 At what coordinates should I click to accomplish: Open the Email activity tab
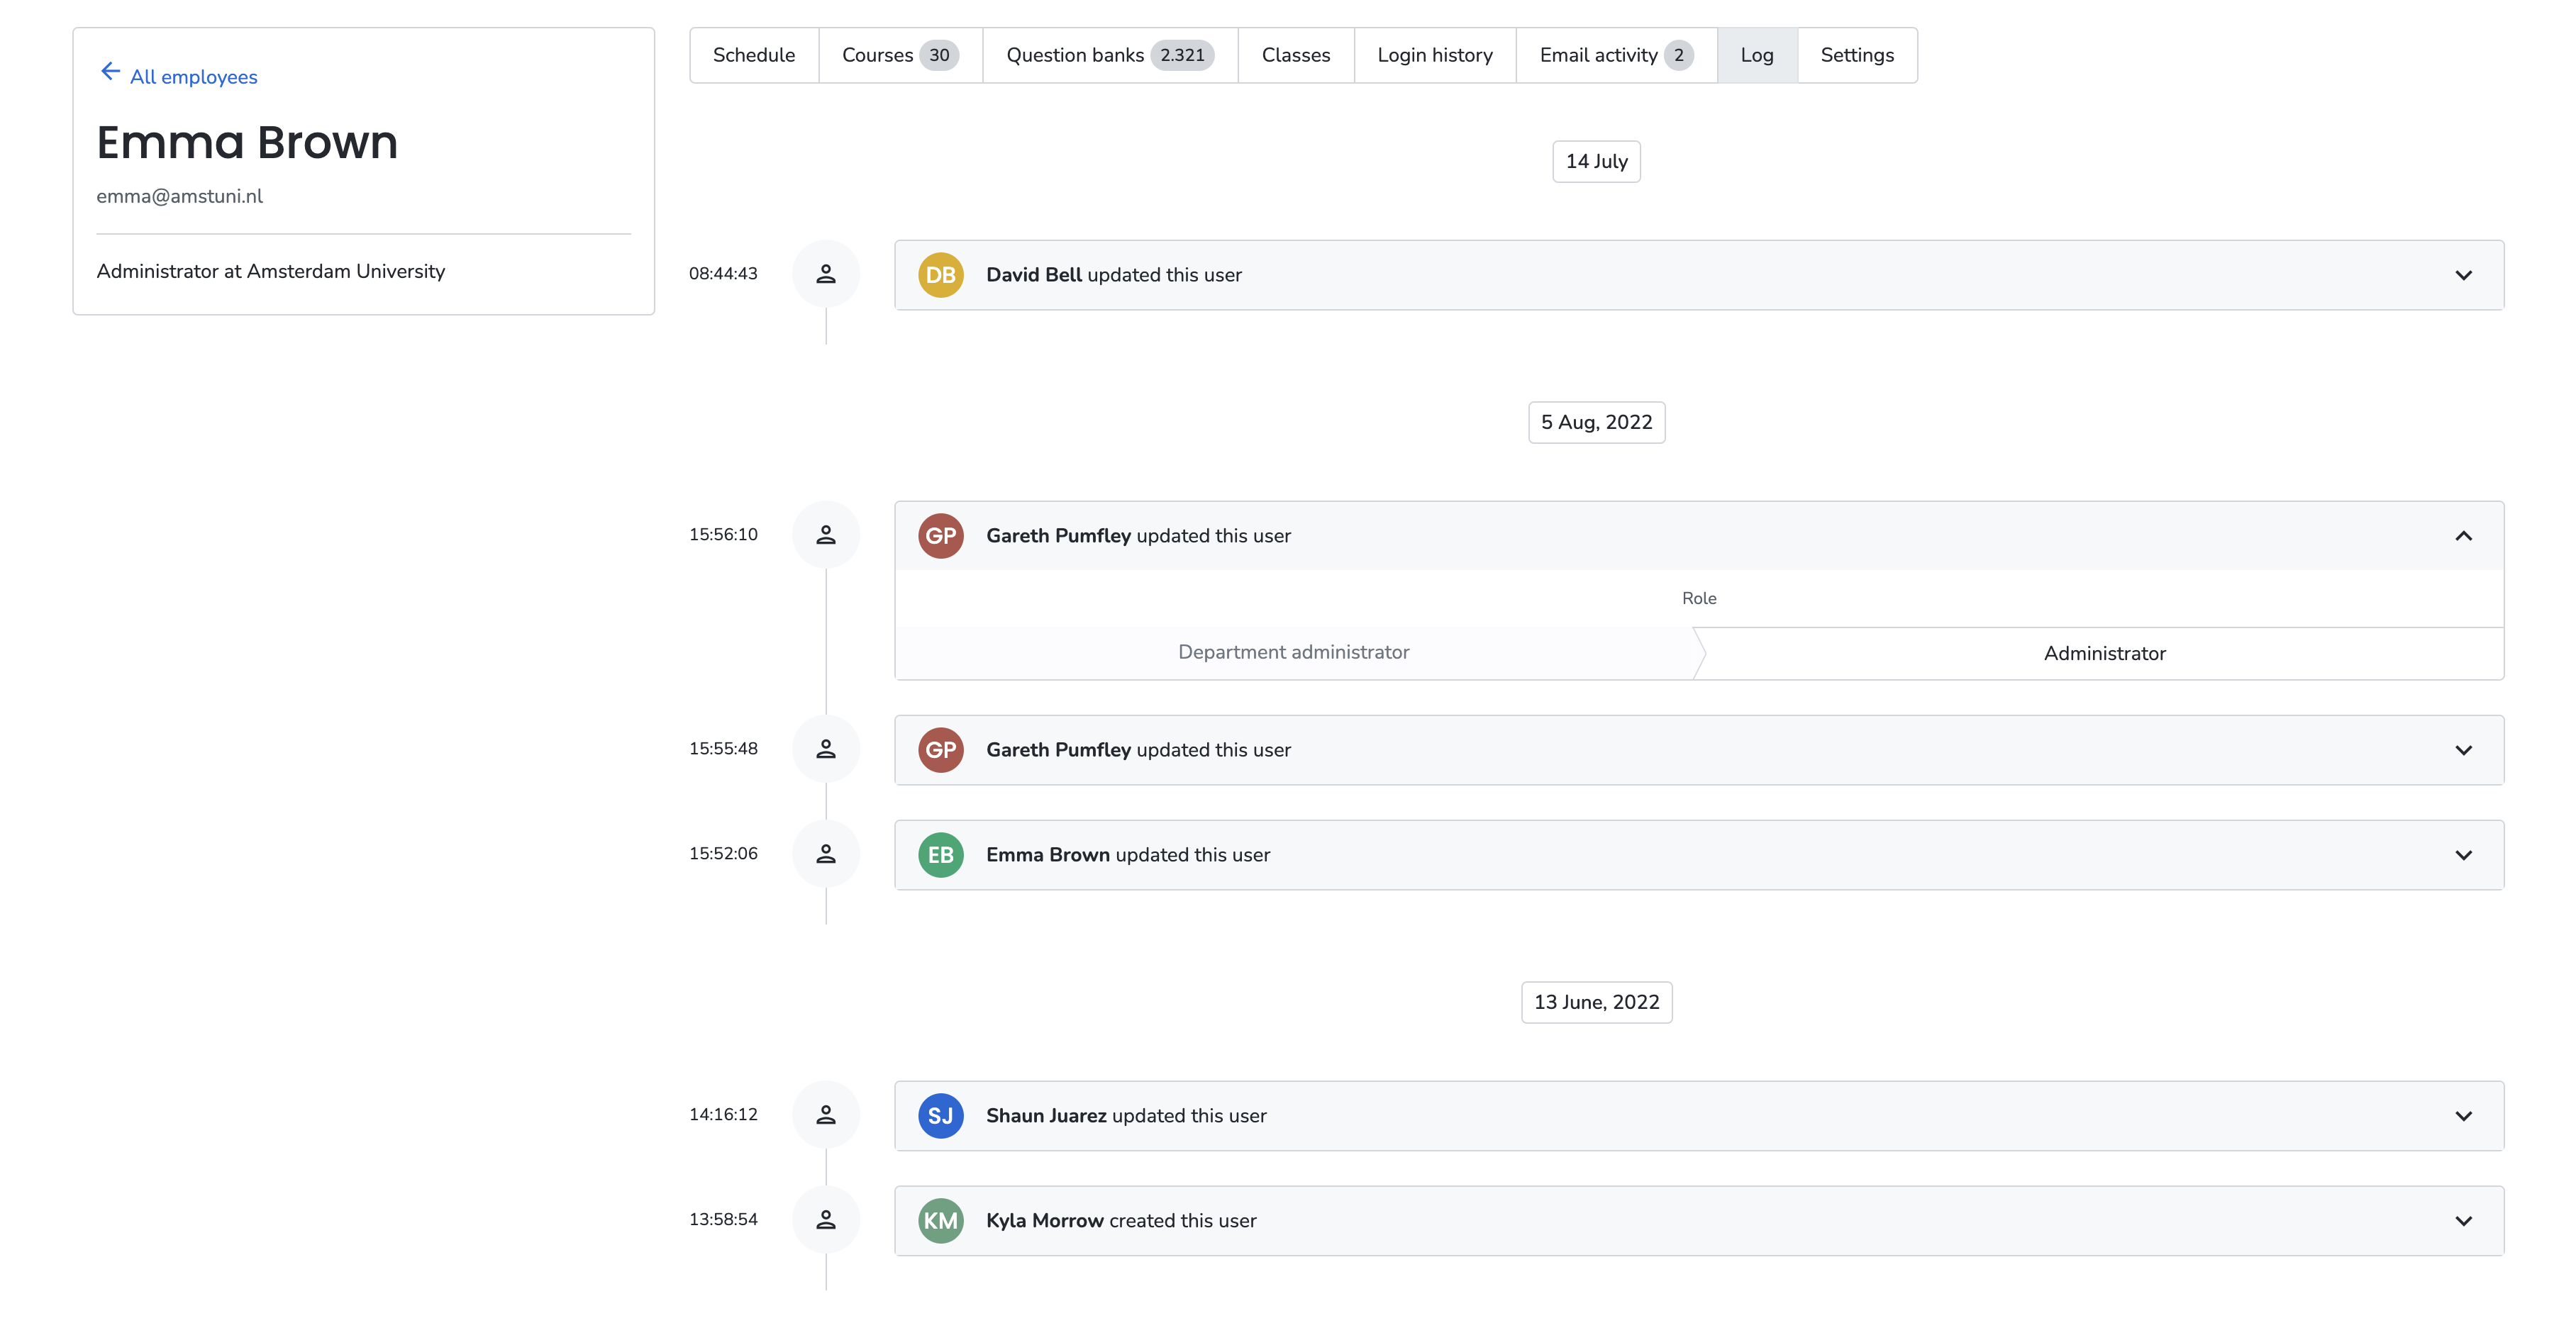(1617, 55)
